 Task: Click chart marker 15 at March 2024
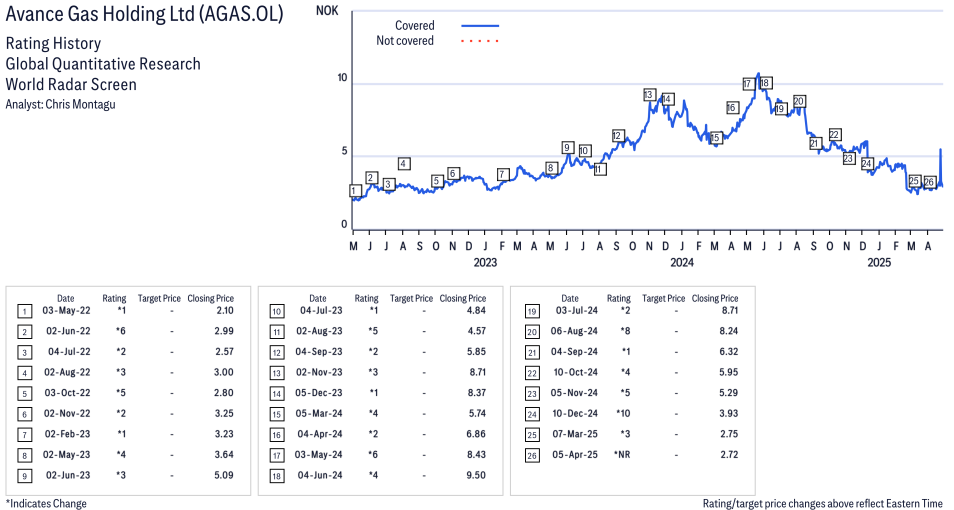pos(715,138)
